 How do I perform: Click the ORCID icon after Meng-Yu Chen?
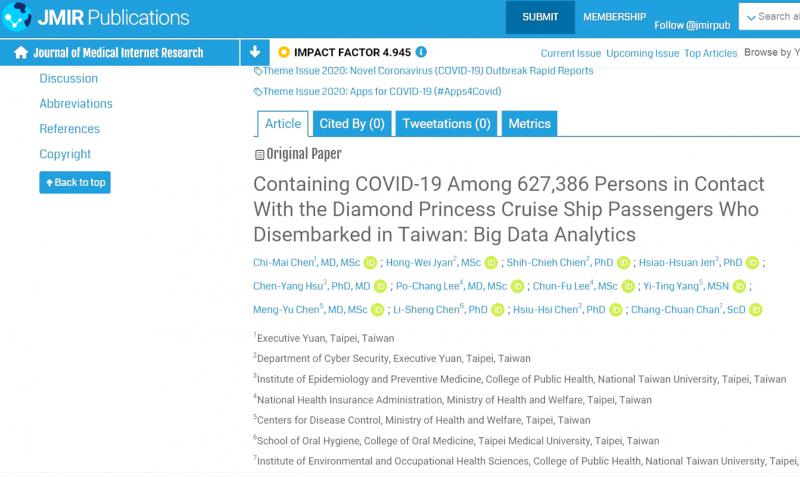377,310
